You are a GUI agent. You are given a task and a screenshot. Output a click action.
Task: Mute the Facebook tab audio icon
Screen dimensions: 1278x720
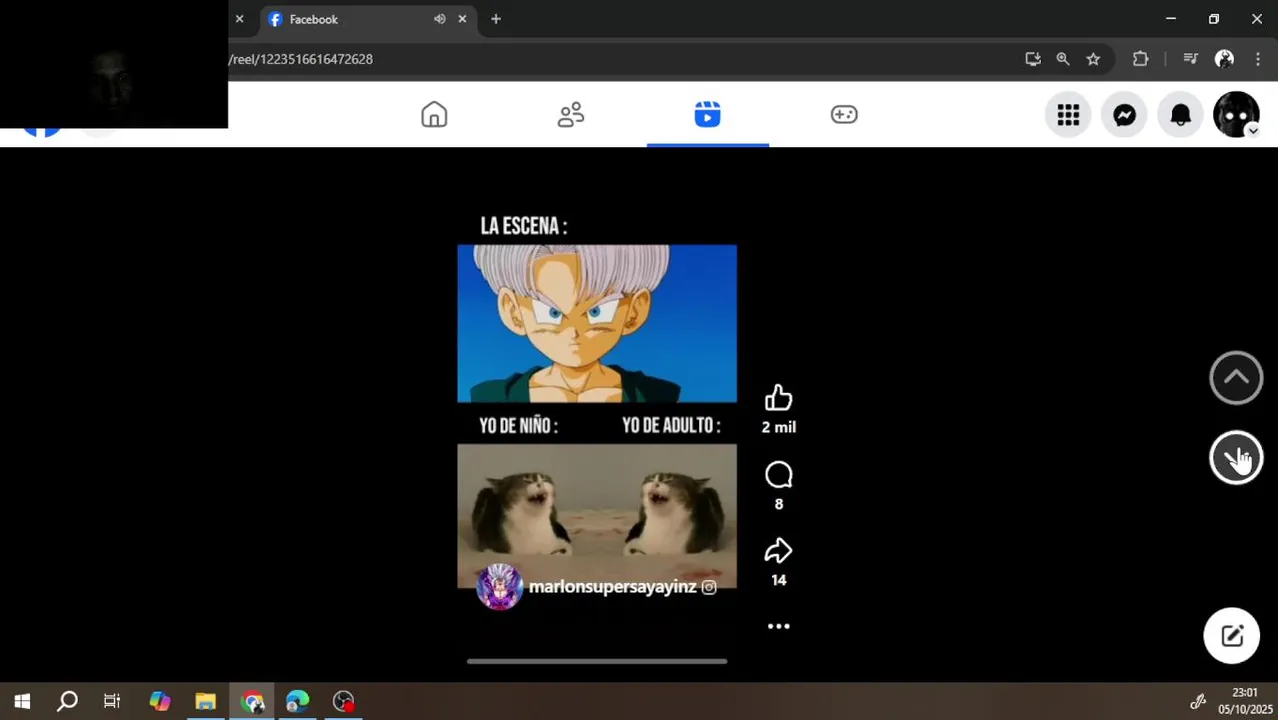tap(439, 19)
